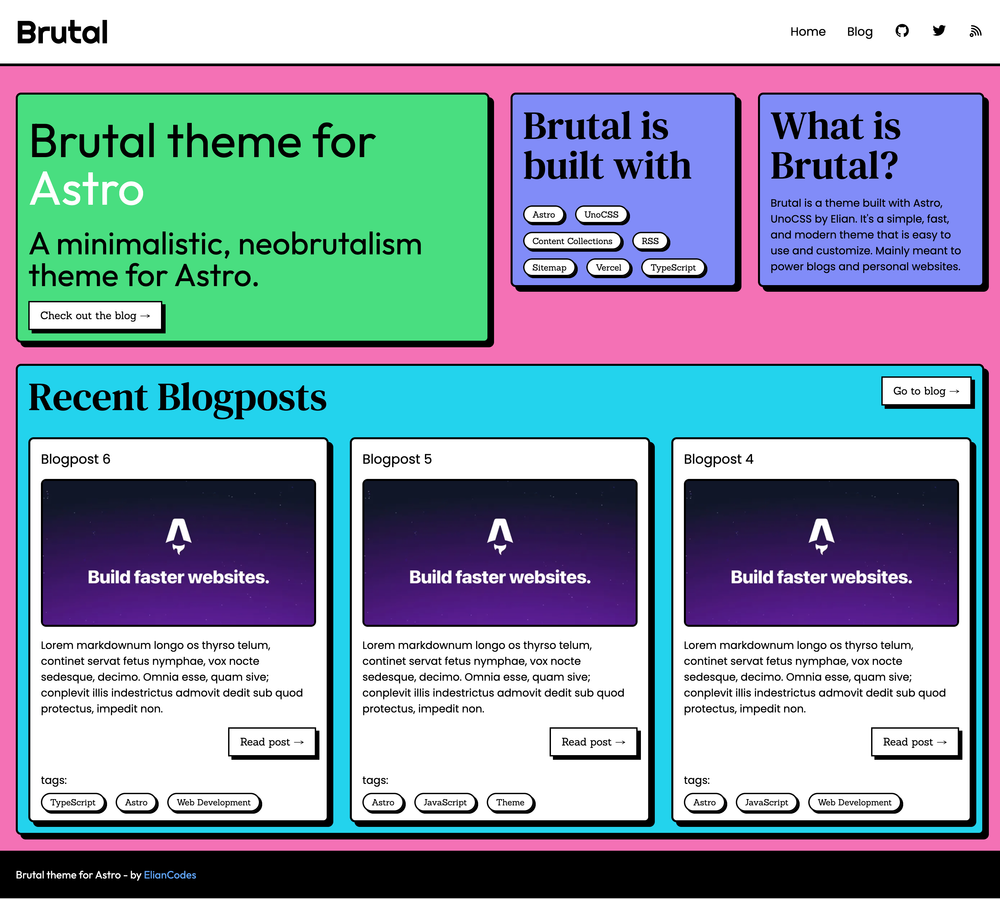
Task: Click the minimalistic, neobrutalism subtitle text
Action: [225, 259]
